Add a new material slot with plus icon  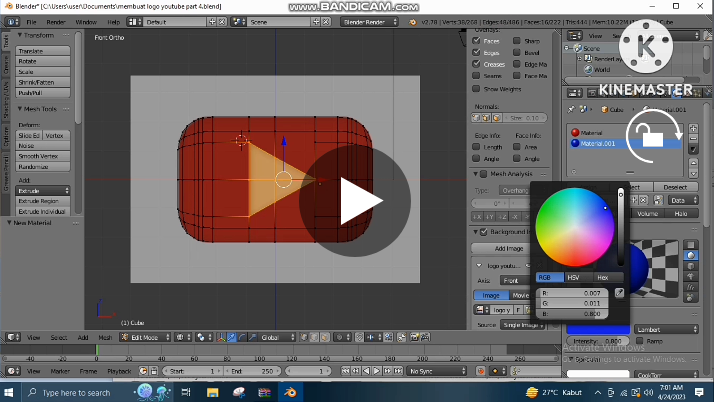(x=693, y=128)
